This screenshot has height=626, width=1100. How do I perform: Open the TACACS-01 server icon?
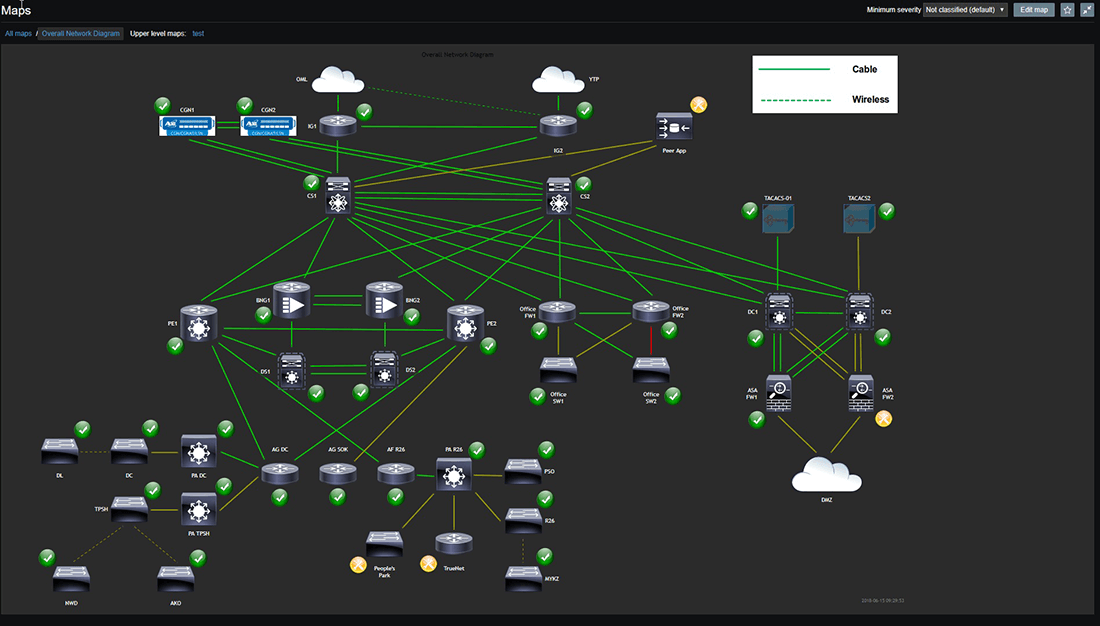778,218
